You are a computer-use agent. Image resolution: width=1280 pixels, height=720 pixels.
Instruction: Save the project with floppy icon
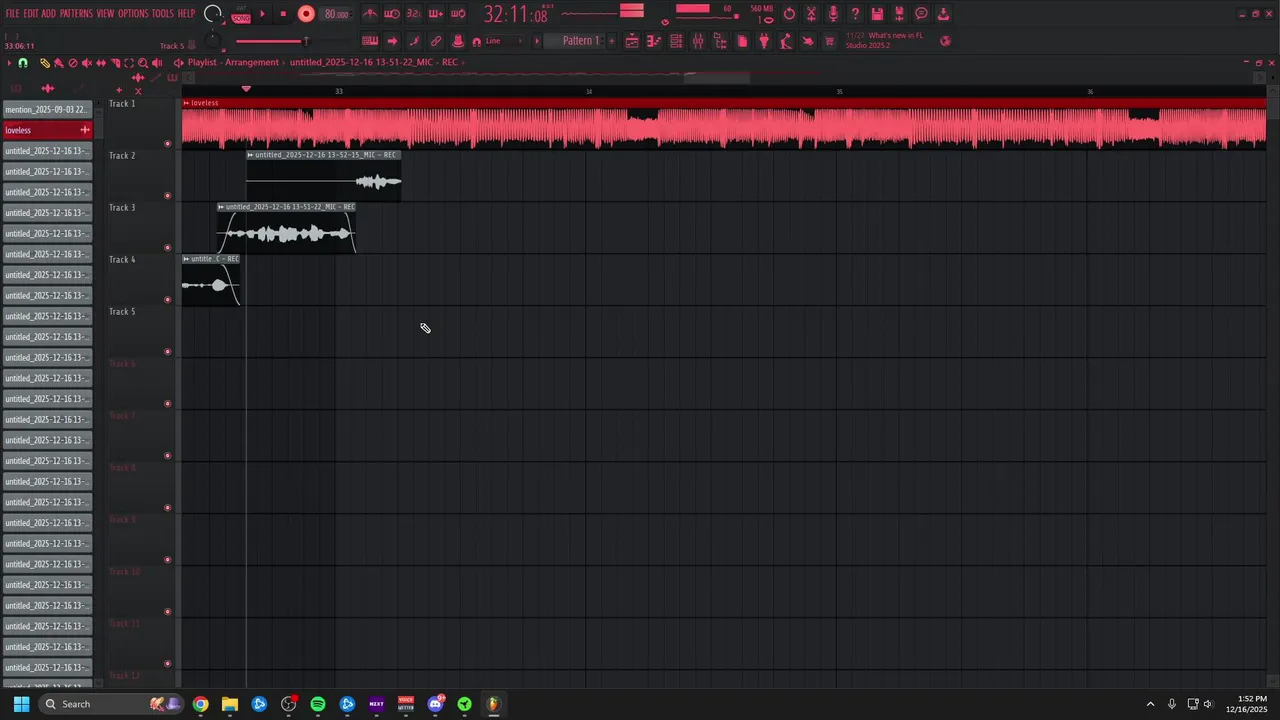[876, 14]
